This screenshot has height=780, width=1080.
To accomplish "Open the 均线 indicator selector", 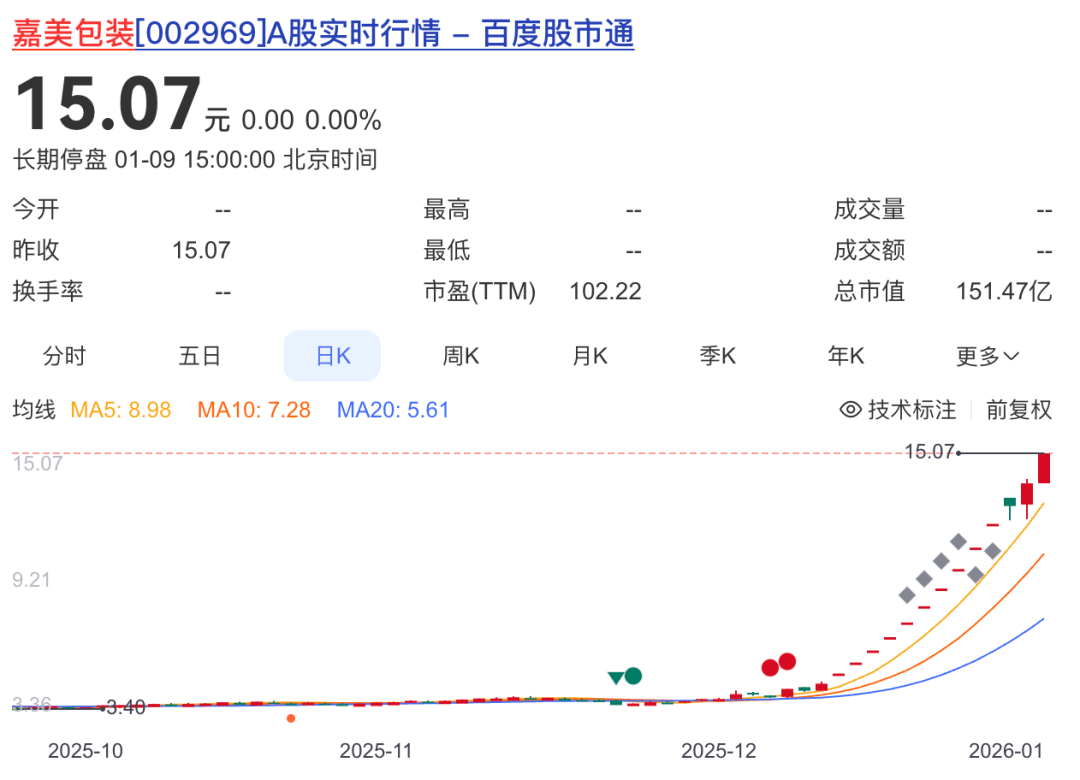I will tap(34, 410).
